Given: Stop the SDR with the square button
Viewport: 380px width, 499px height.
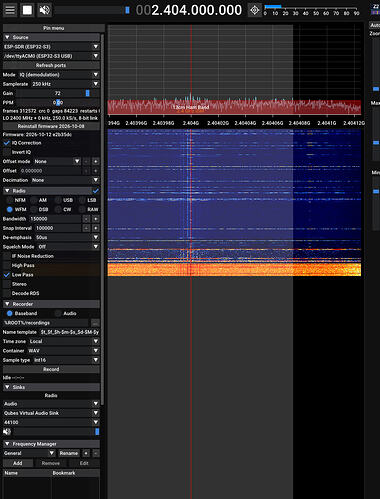Looking at the screenshot, I should tap(27, 10).
